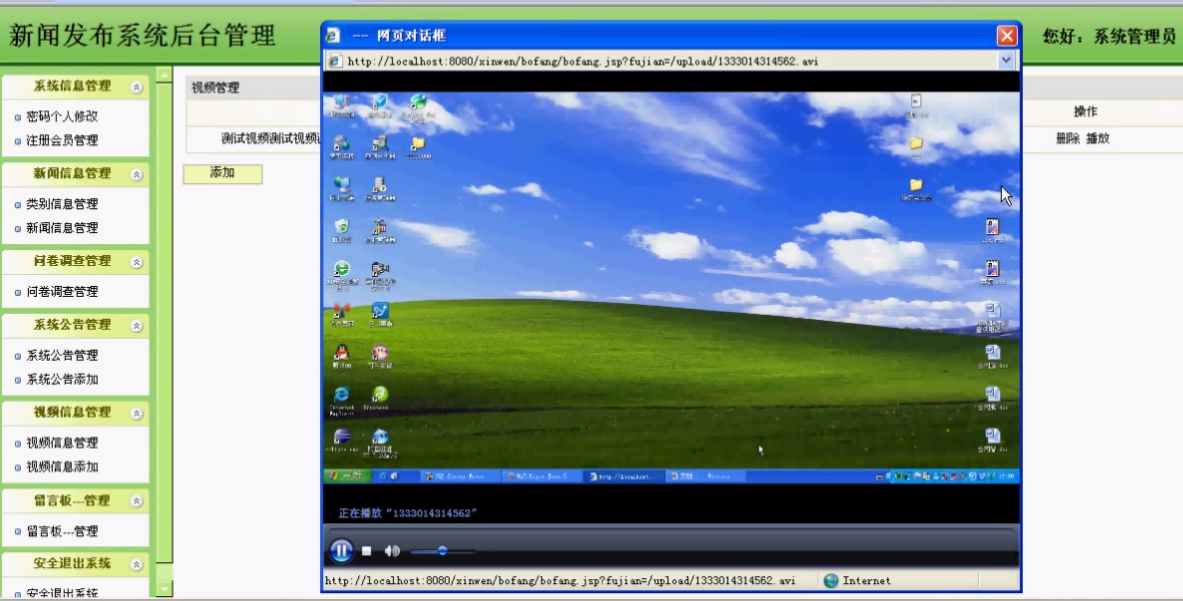Open the 新闻信息管理 link under 类别信息管理
This screenshot has height=601, width=1183.
coord(62,228)
